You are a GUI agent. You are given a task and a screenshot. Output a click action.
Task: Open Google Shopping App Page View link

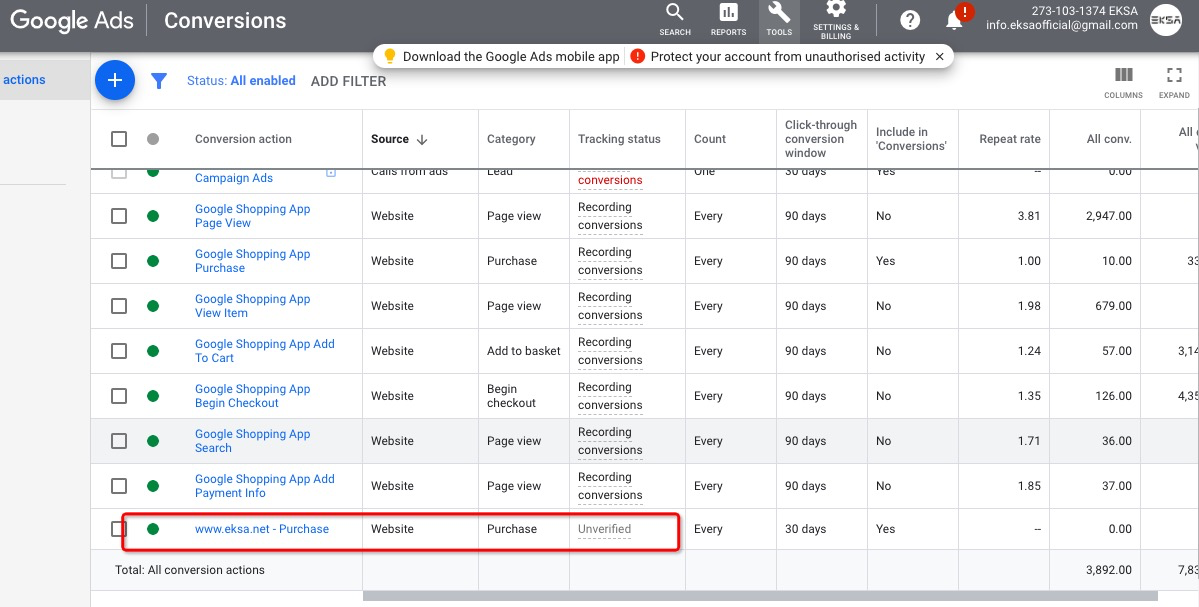click(252, 216)
